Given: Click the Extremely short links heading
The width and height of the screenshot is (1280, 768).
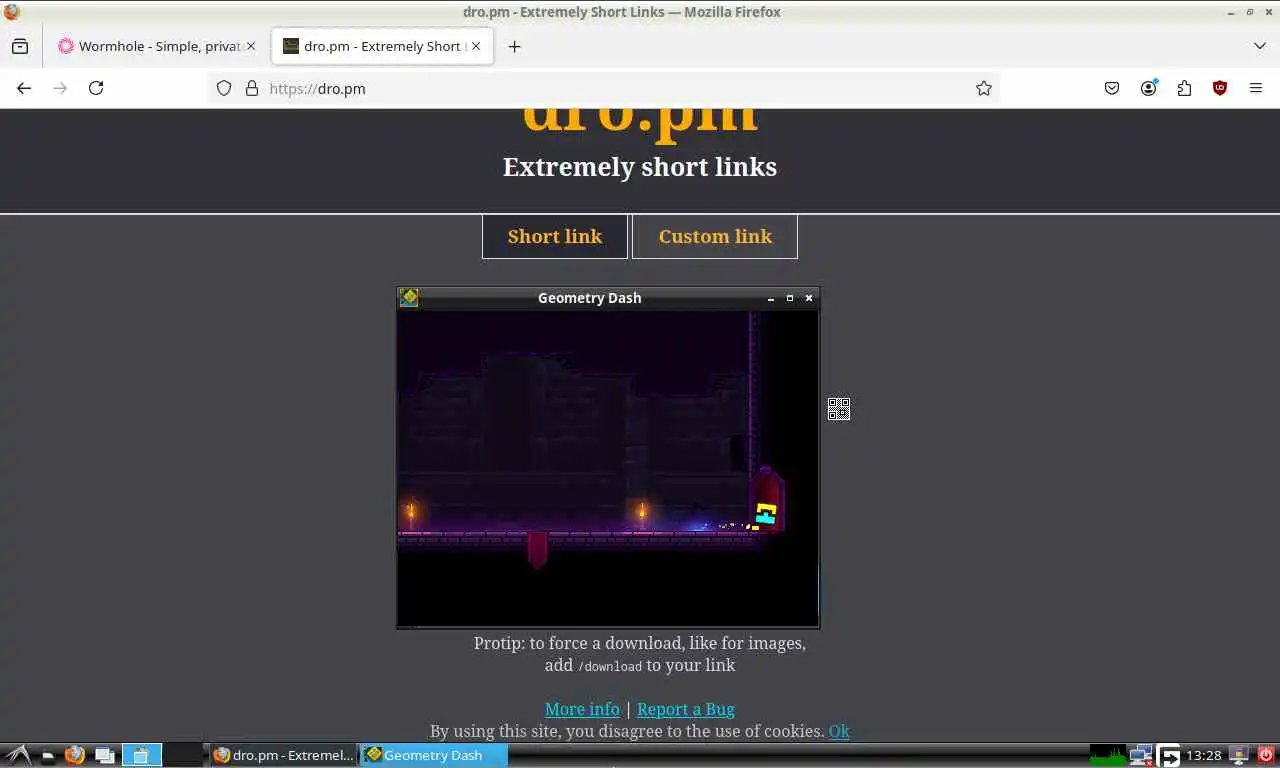Looking at the screenshot, I should [x=640, y=167].
